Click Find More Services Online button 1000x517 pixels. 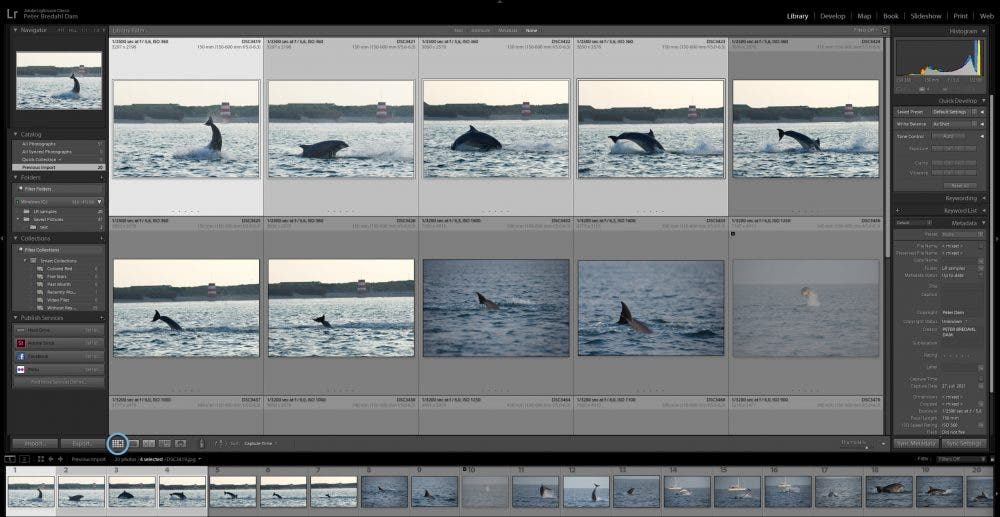59,382
